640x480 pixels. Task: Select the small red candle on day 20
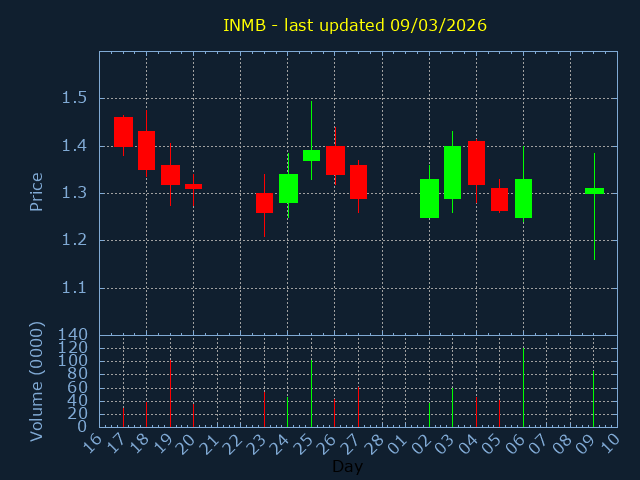click(193, 186)
